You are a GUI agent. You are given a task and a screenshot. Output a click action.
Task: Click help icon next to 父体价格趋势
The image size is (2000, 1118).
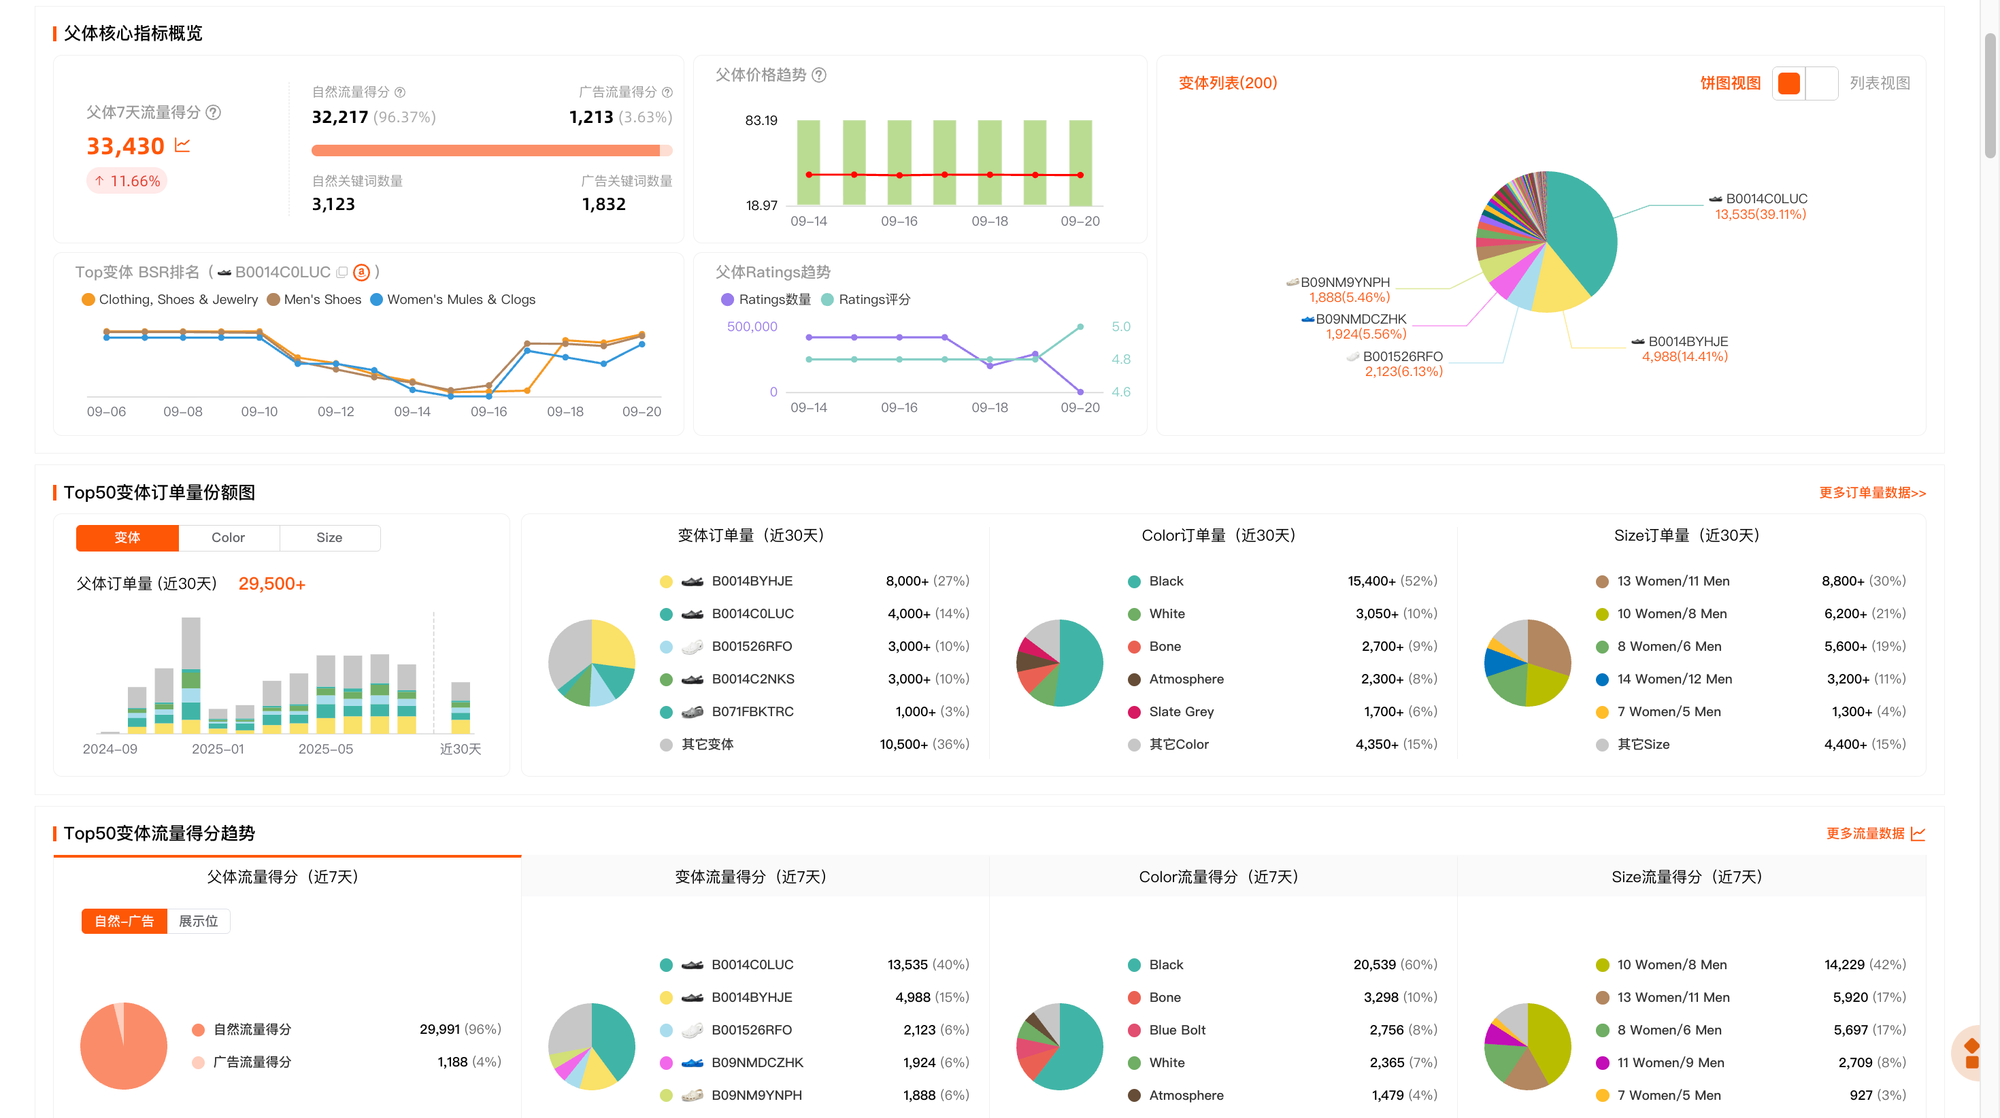(x=819, y=75)
